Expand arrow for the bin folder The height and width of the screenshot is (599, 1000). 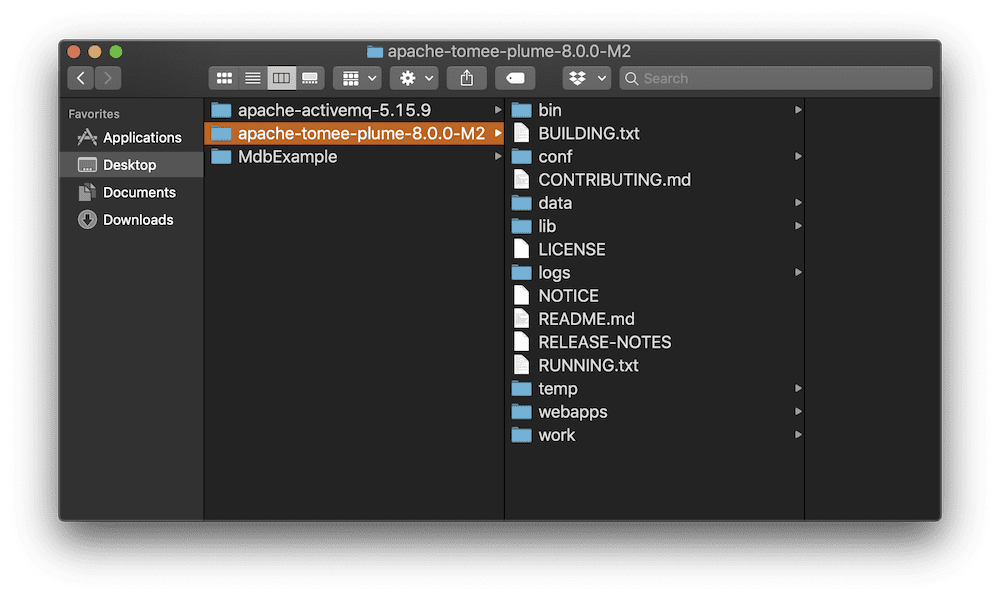tap(798, 110)
